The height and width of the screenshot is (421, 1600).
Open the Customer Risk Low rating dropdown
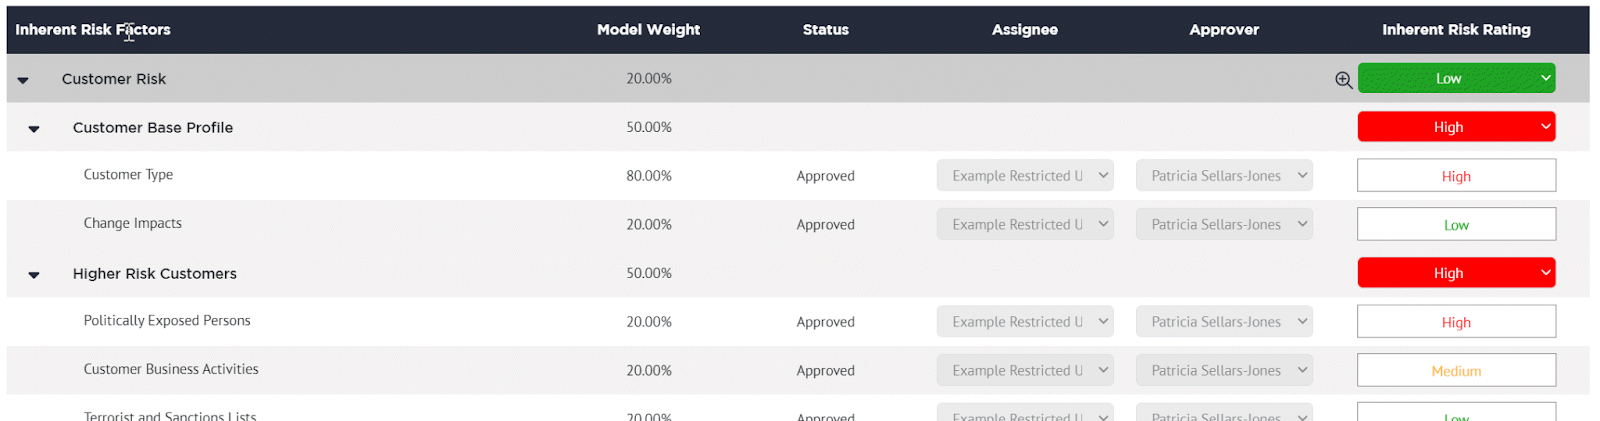tap(1456, 78)
